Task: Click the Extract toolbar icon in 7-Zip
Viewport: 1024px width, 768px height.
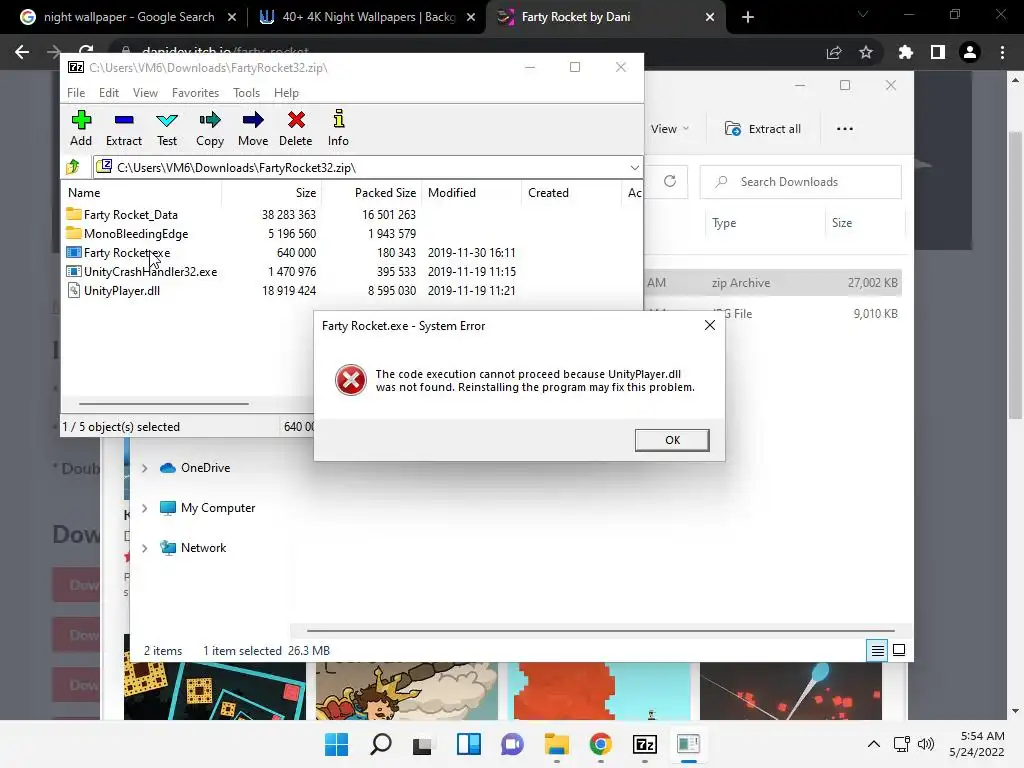Action: 123,128
